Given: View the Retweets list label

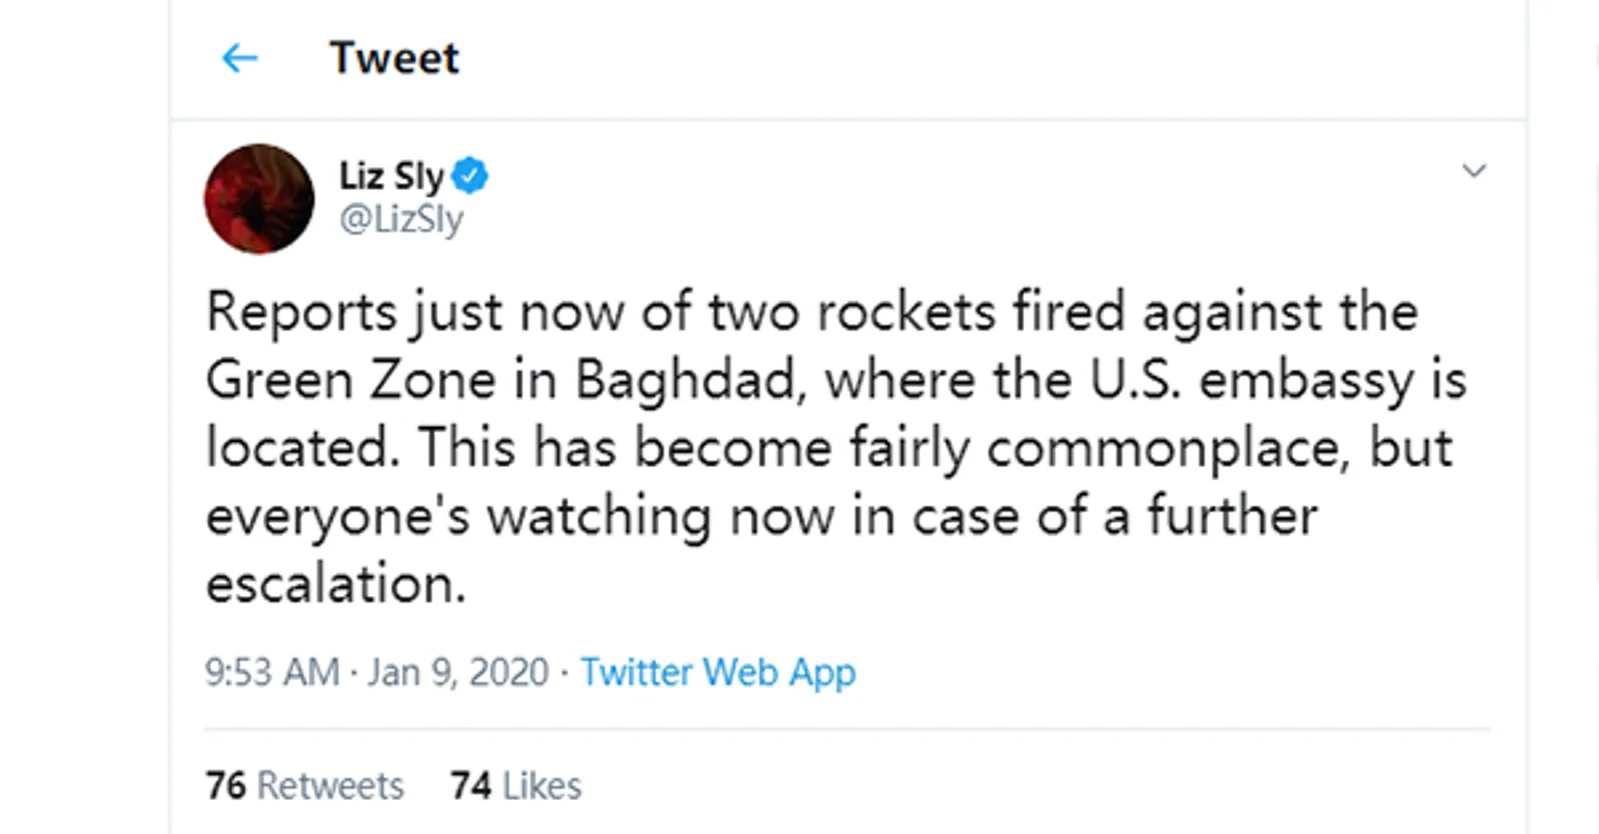Looking at the screenshot, I should click(330, 786).
